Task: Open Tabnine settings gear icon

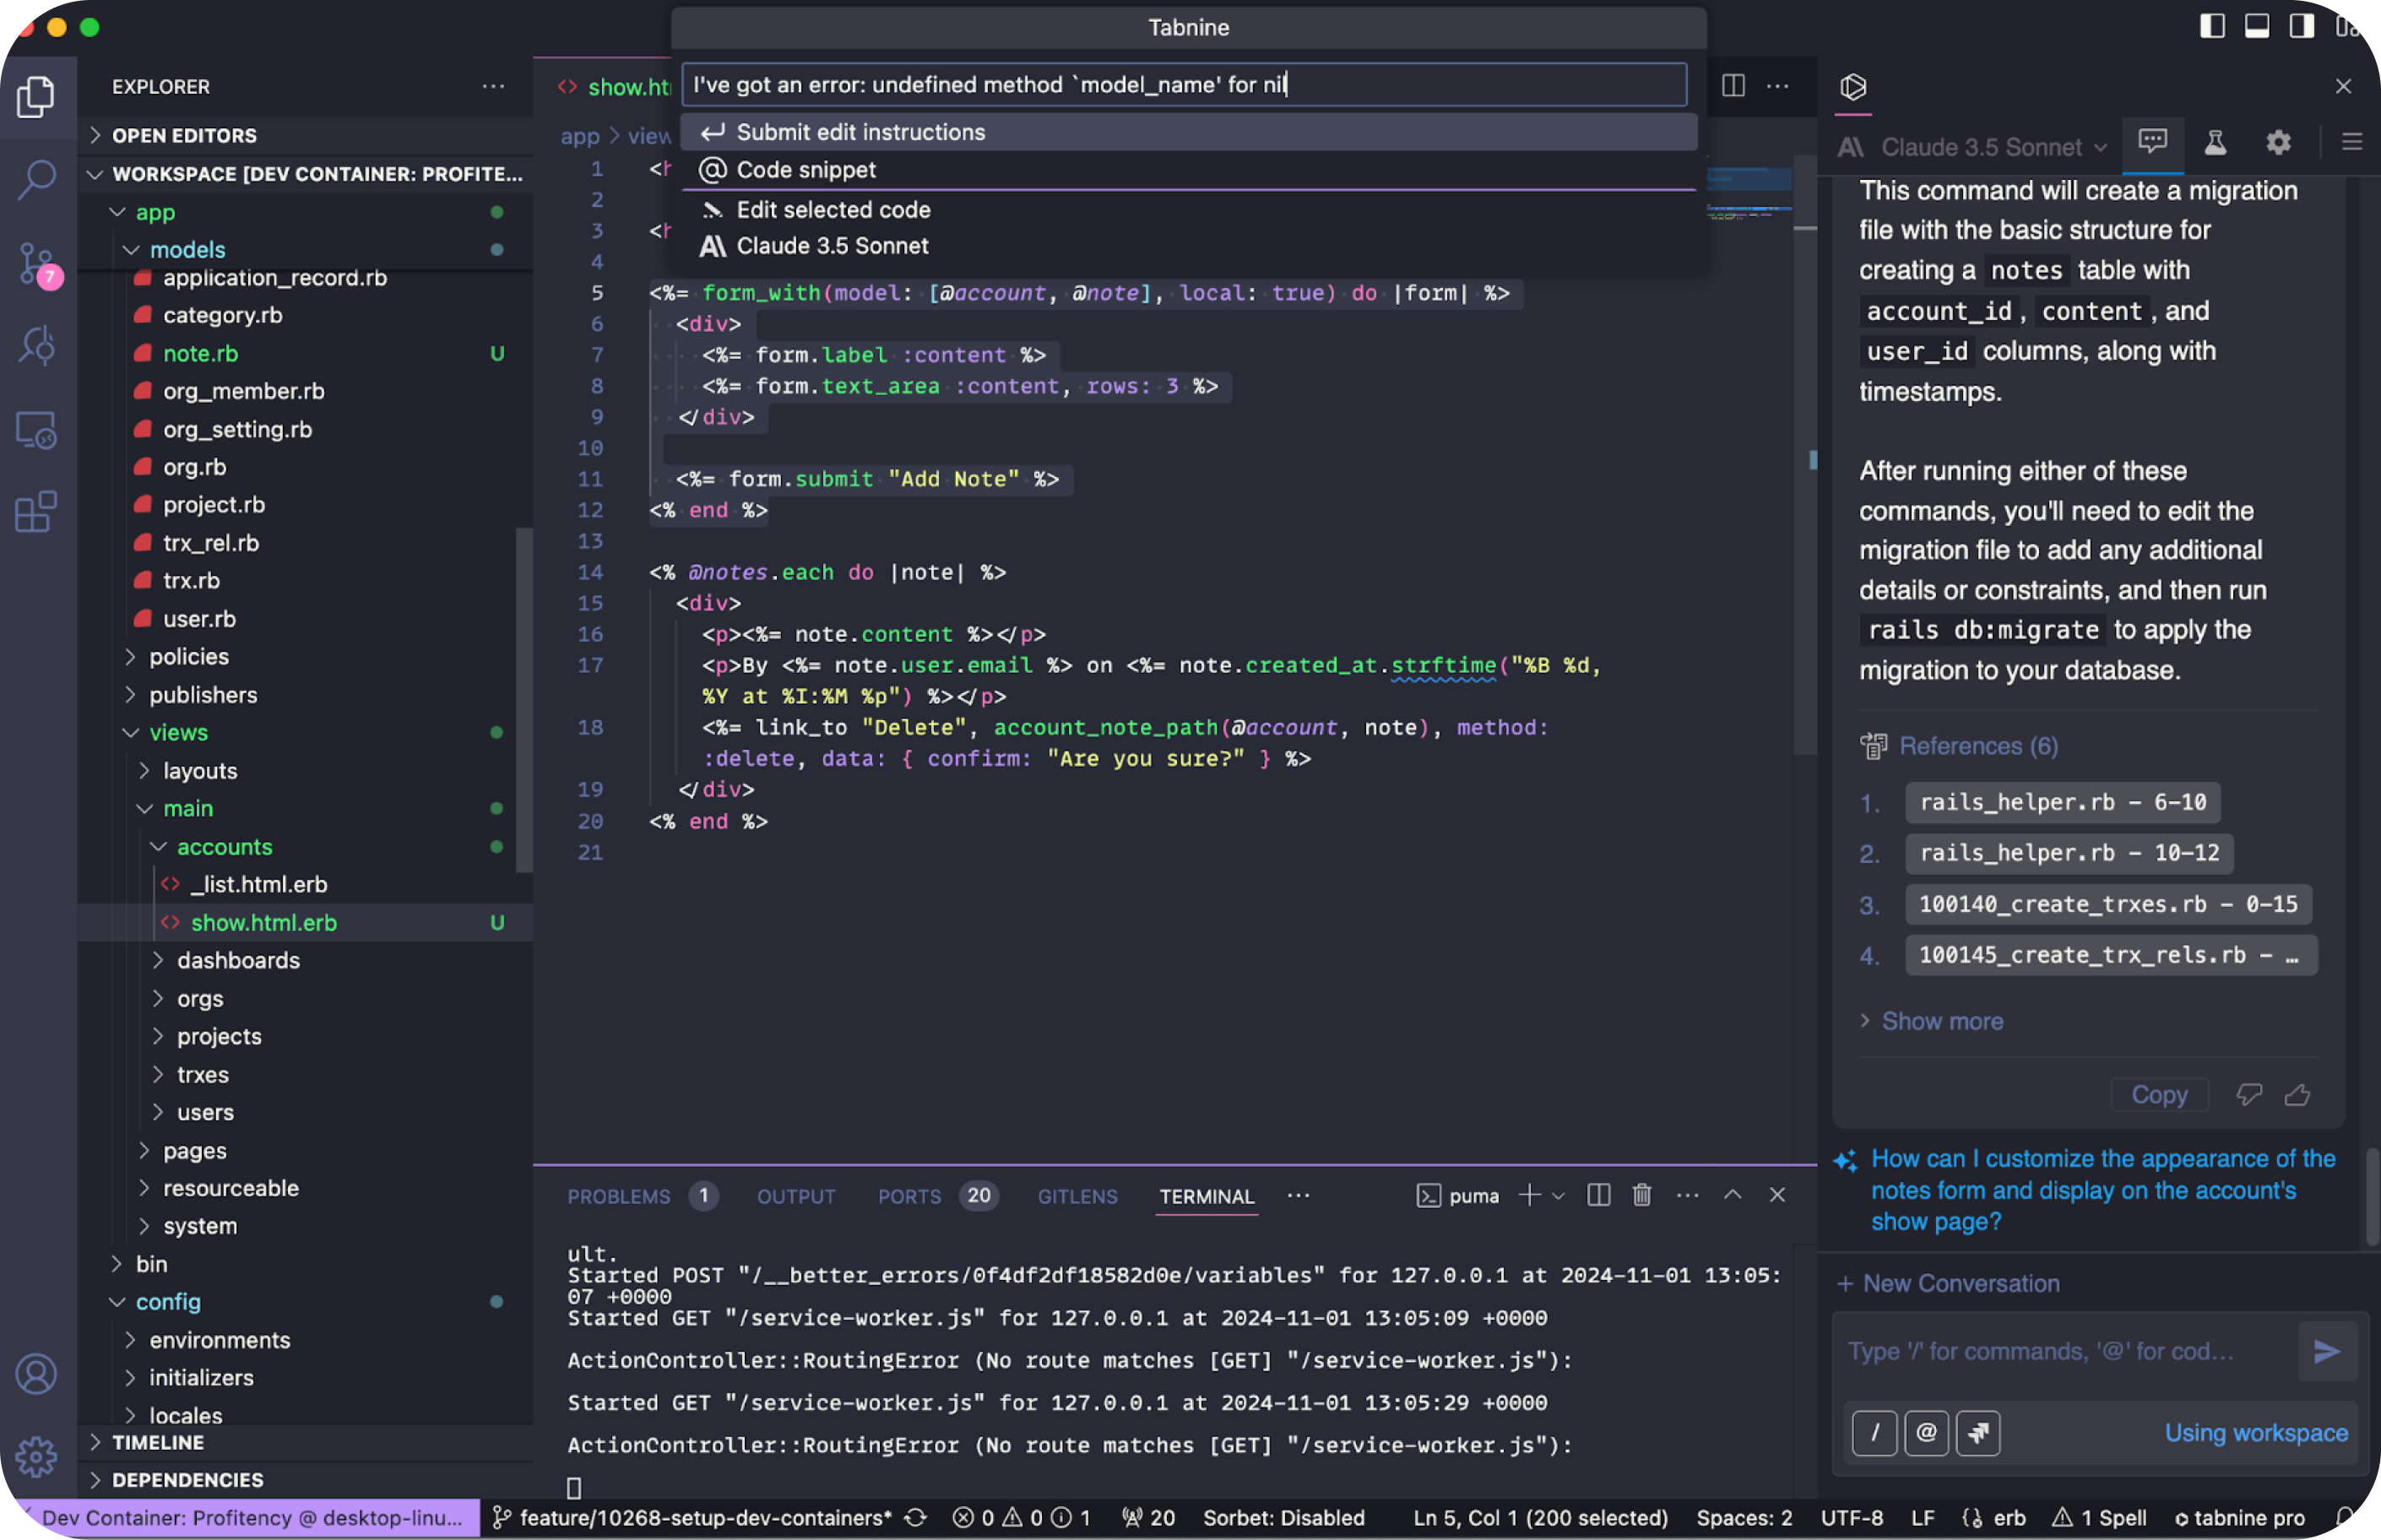Action: [x=2277, y=143]
